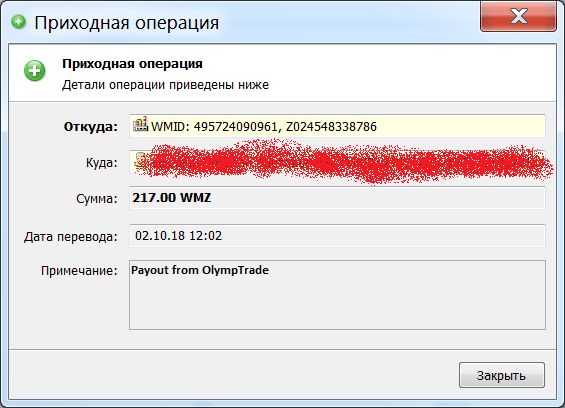This screenshot has height=408, width=565.
Task: Click the redacted Куда recipient field
Action: tap(337, 162)
